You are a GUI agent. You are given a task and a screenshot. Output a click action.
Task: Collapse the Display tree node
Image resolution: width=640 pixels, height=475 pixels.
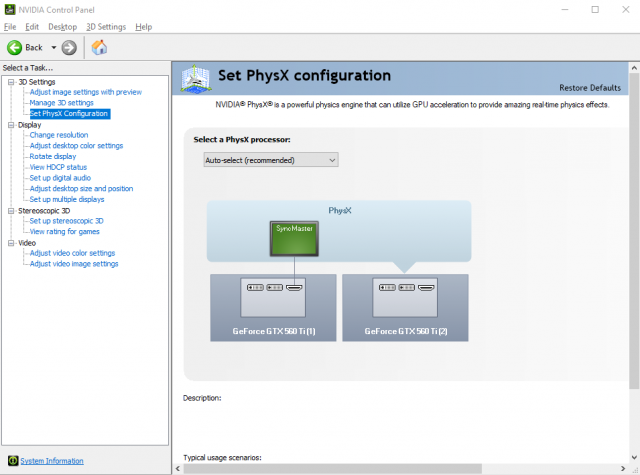point(10,125)
